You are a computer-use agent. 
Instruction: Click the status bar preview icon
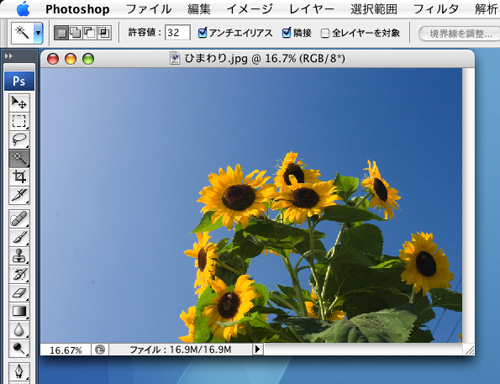pyautogui.click(x=100, y=350)
